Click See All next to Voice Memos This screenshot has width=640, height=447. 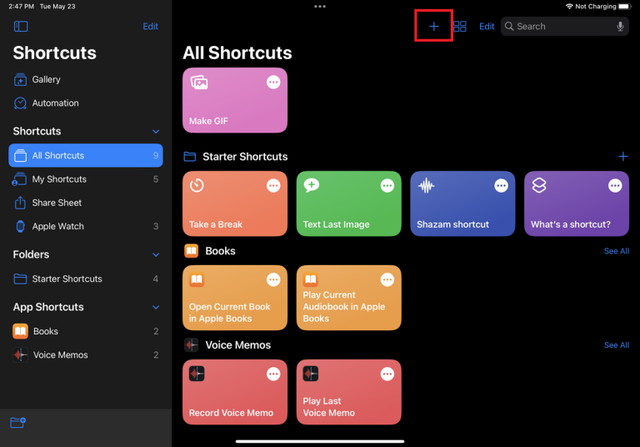click(x=616, y=345)
